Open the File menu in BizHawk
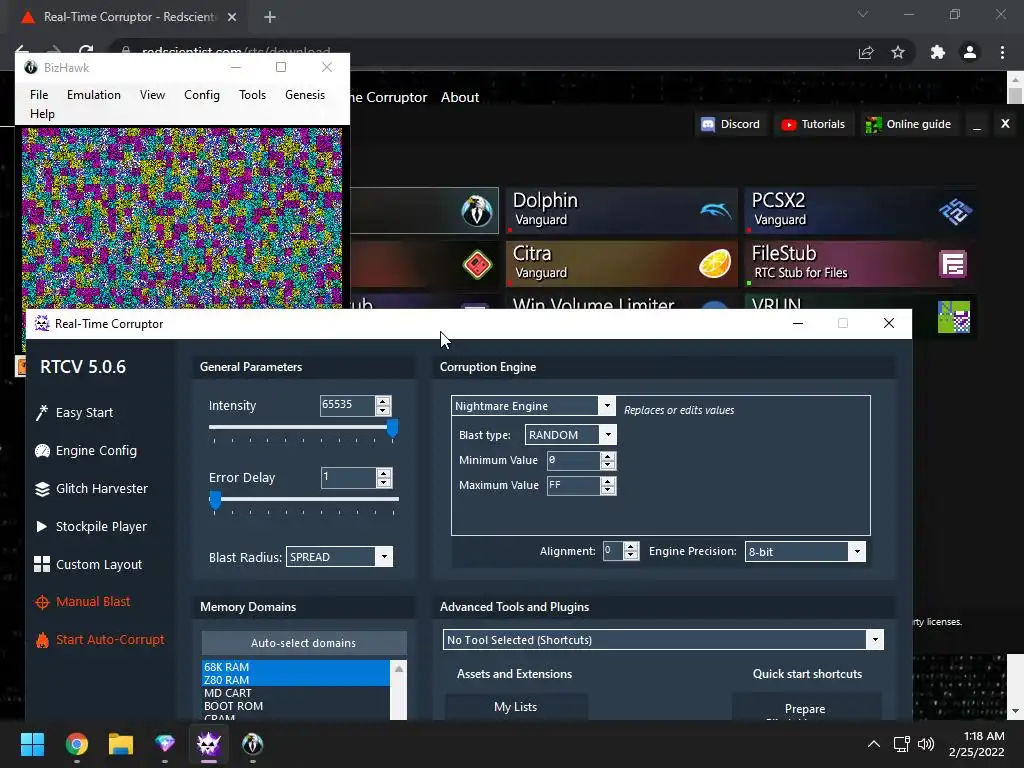 click(x=39, y=95)
